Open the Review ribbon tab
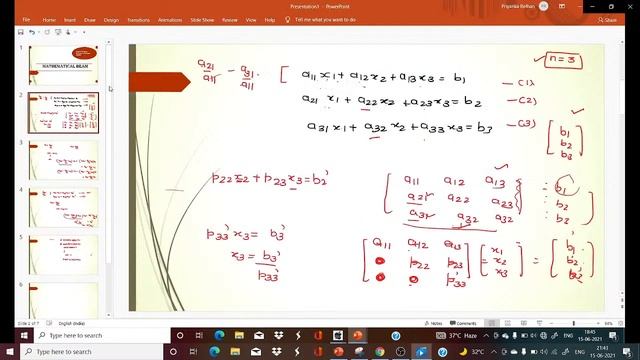The height and width of the screenshot is (360, 640). [x=229, y=20]
